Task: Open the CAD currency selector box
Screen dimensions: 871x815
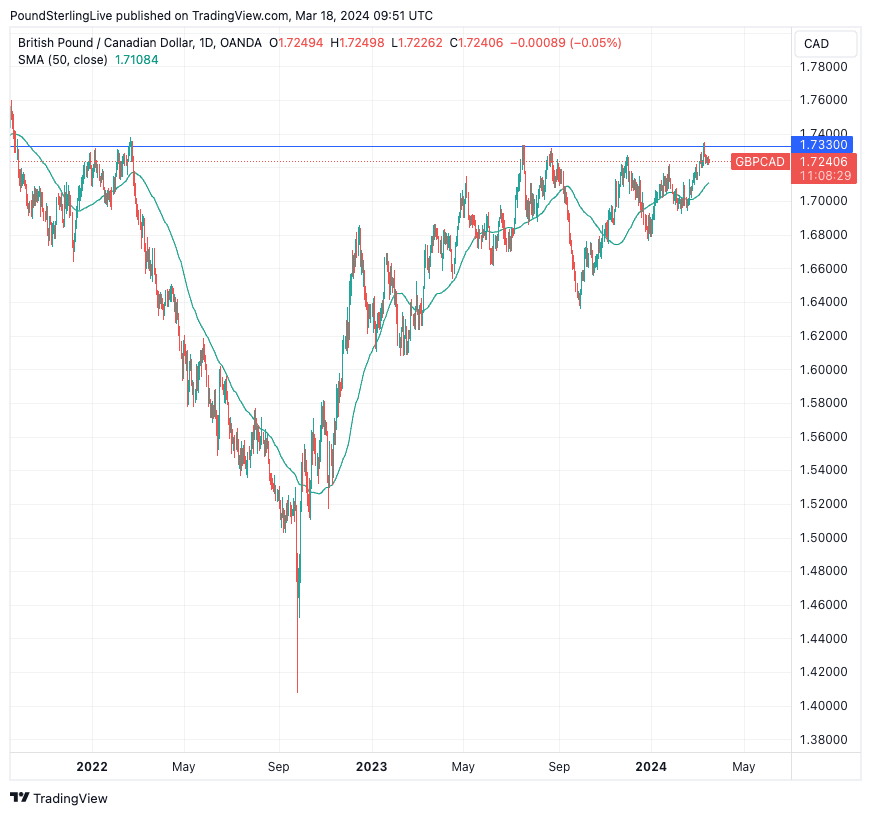Action: [825, 44]
